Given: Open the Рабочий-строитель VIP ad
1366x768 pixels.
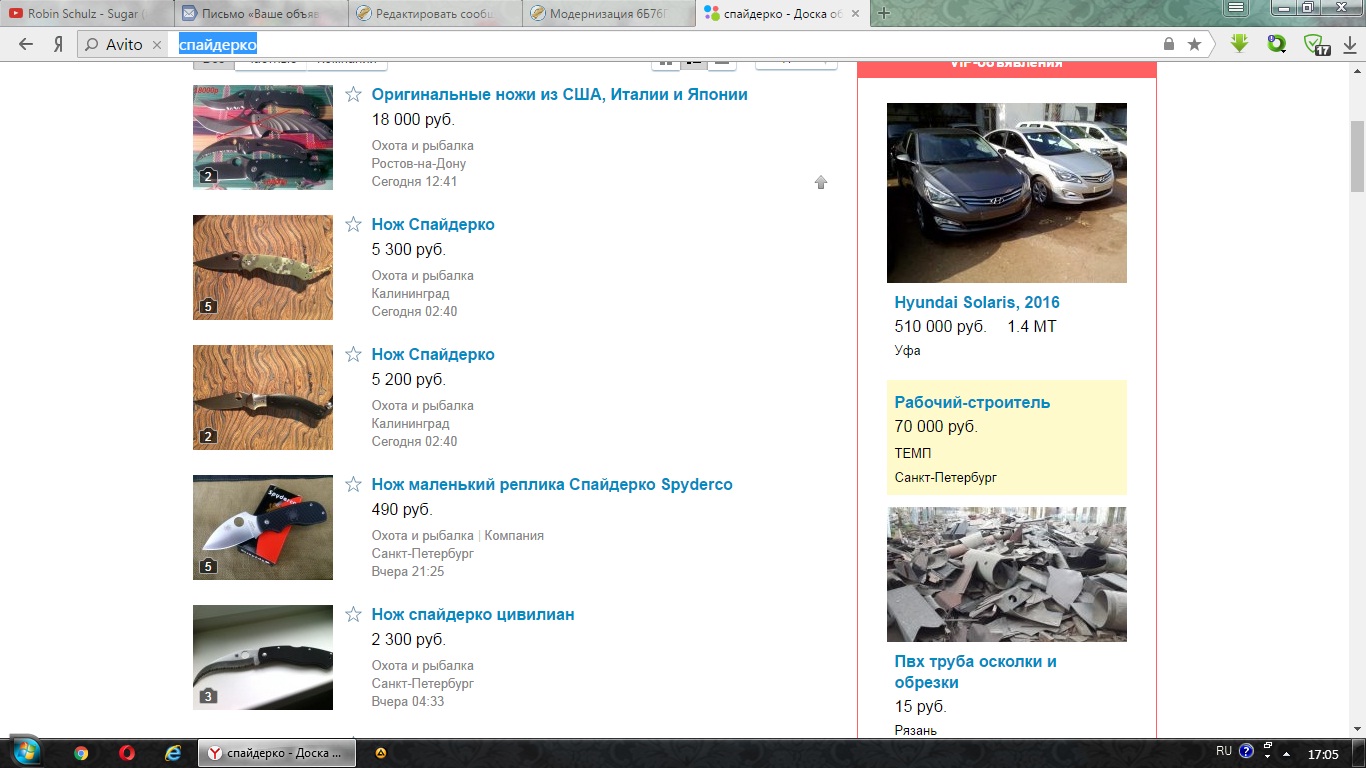Looking at the screenshot, I should (972, 402).
